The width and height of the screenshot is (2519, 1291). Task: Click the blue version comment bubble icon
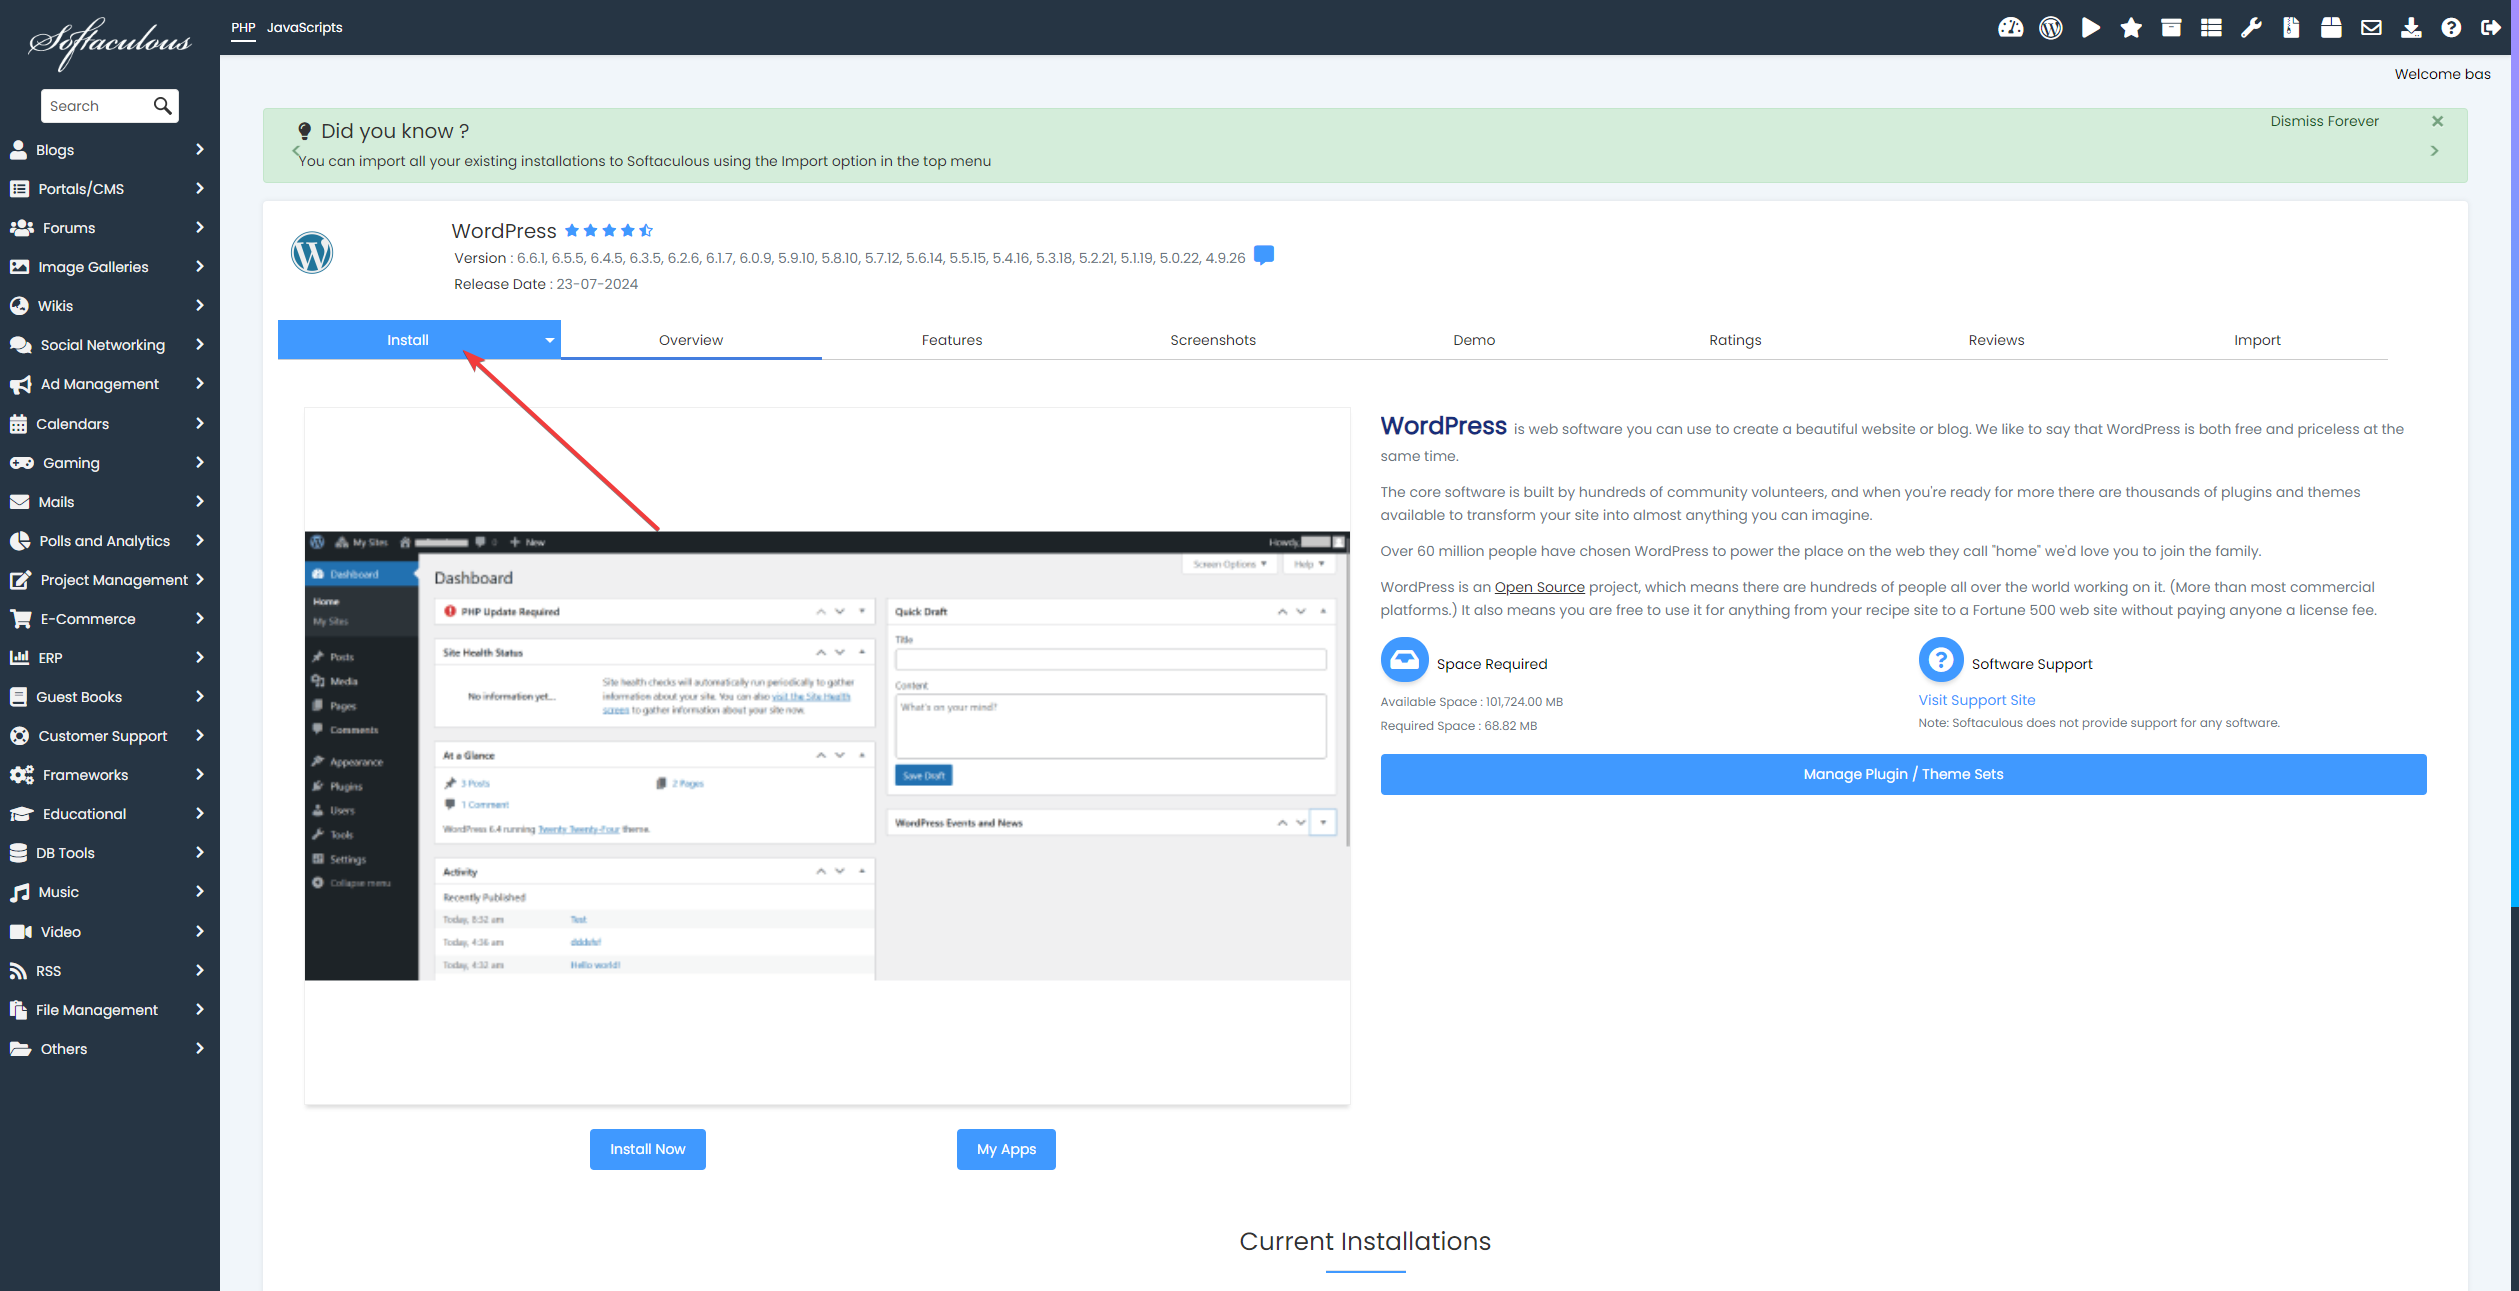point(1264,256)
